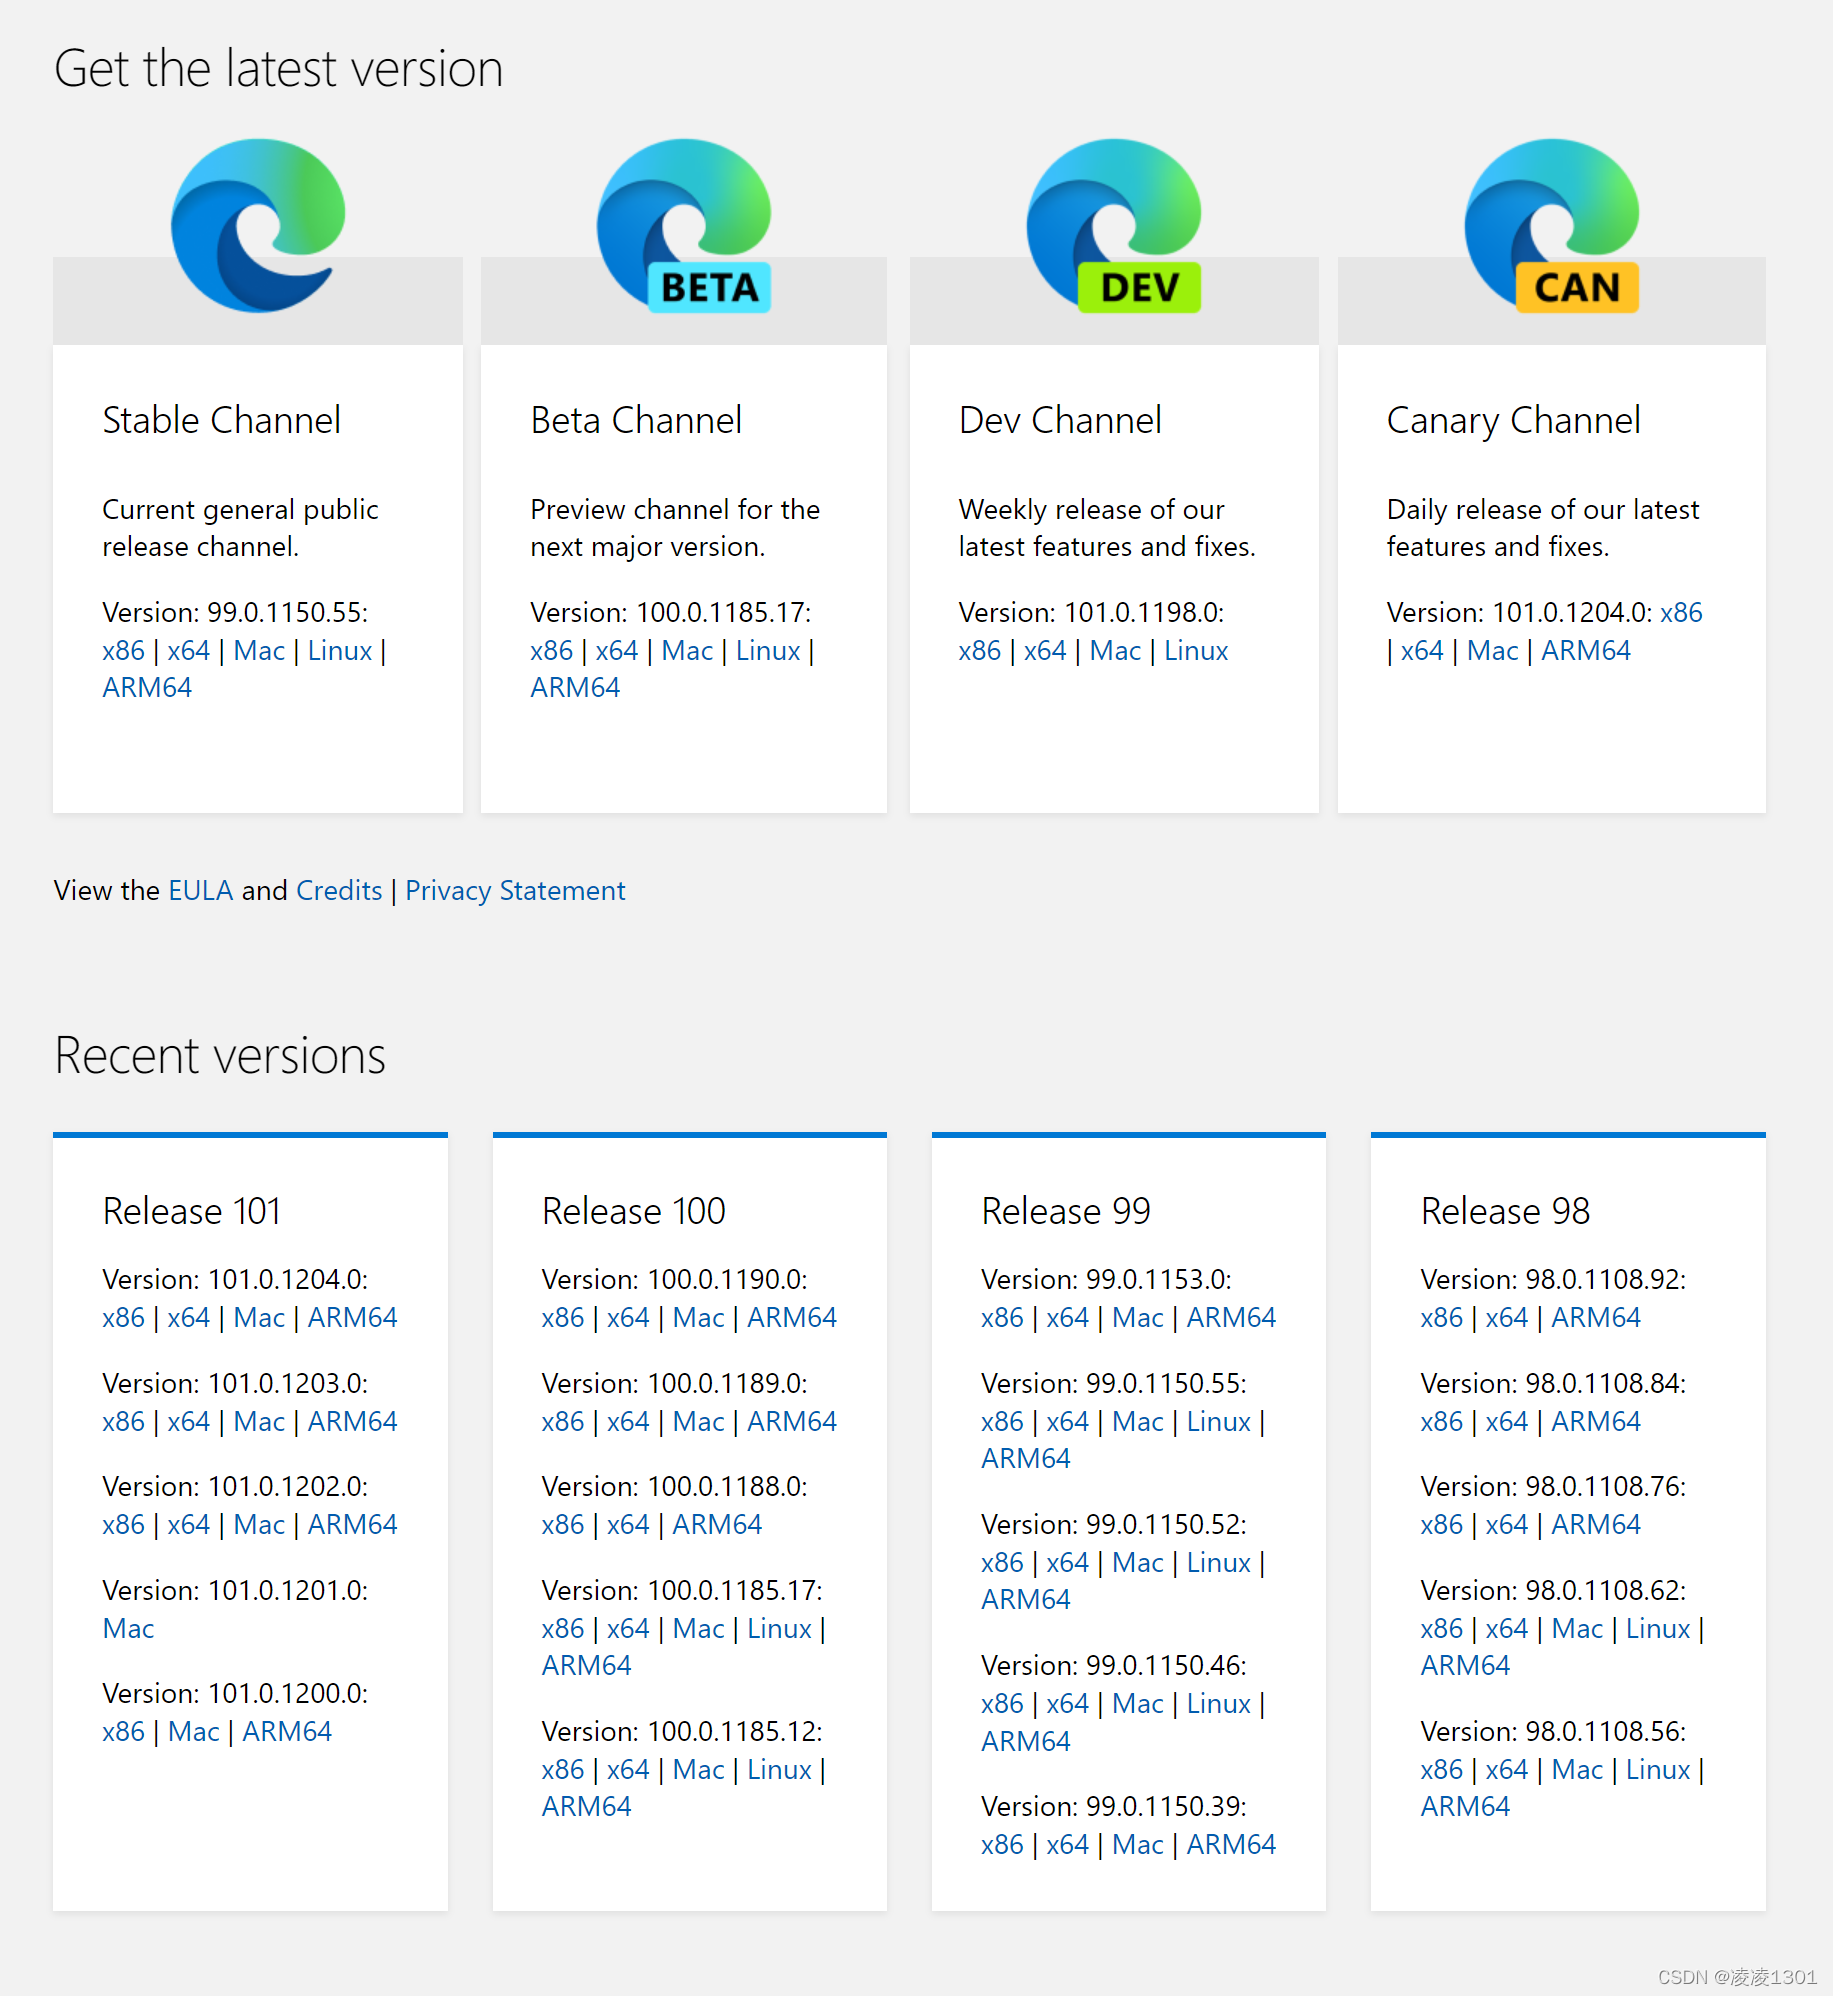Open the EULA link
1833x1996 pixels.
[200, 890]
